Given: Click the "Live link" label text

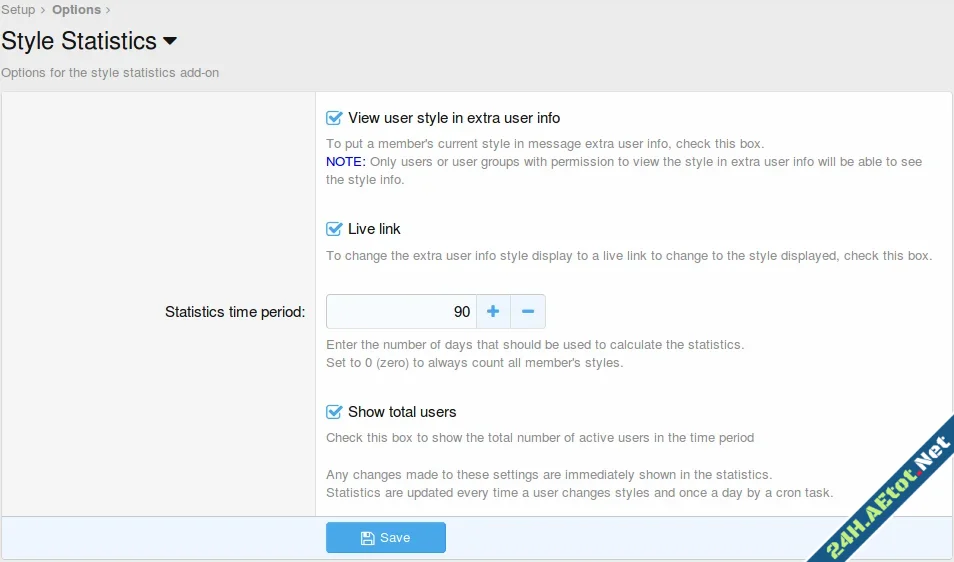Looking at the screenshot, I should coord(374,229).
